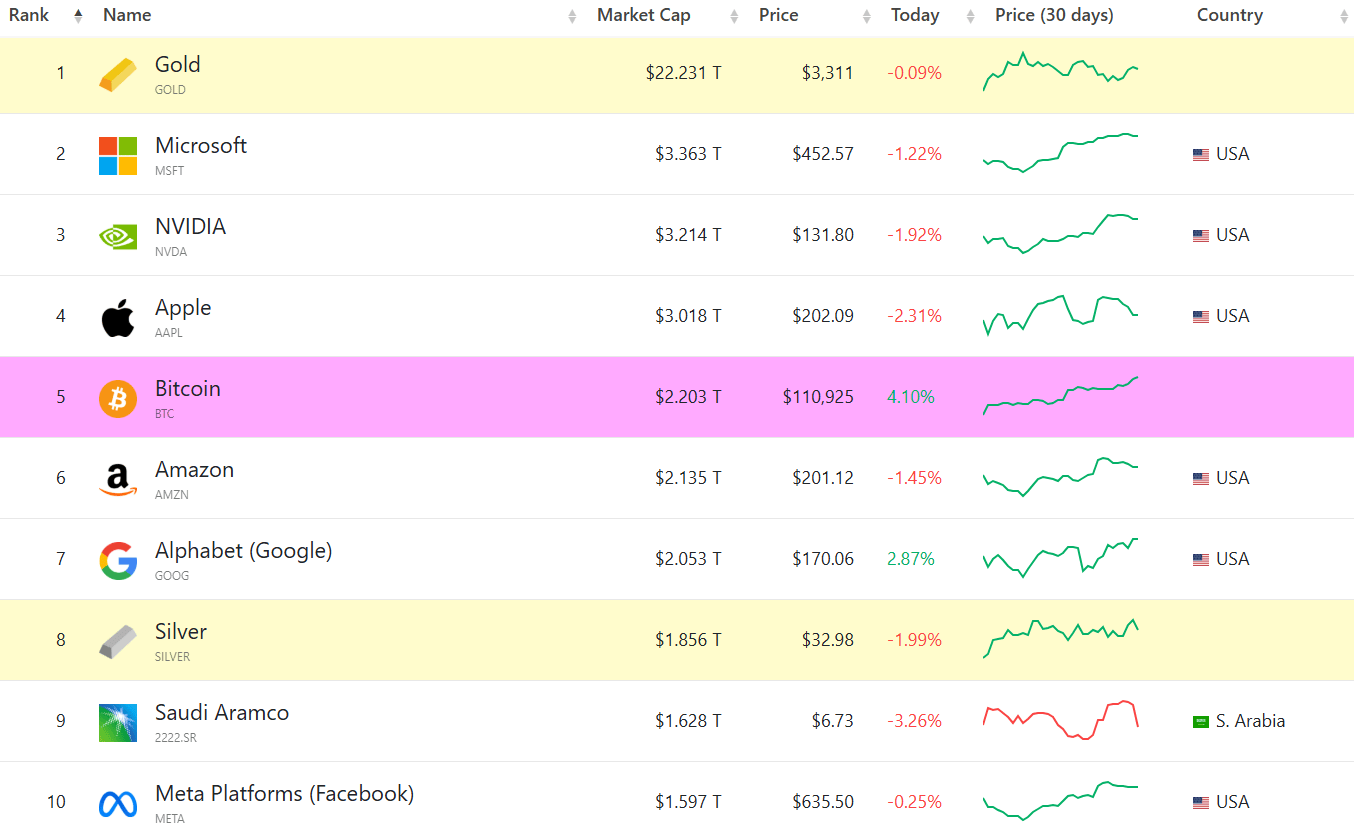
Task: Click the Saudi Arabia flag icon
Action: 1201,722
